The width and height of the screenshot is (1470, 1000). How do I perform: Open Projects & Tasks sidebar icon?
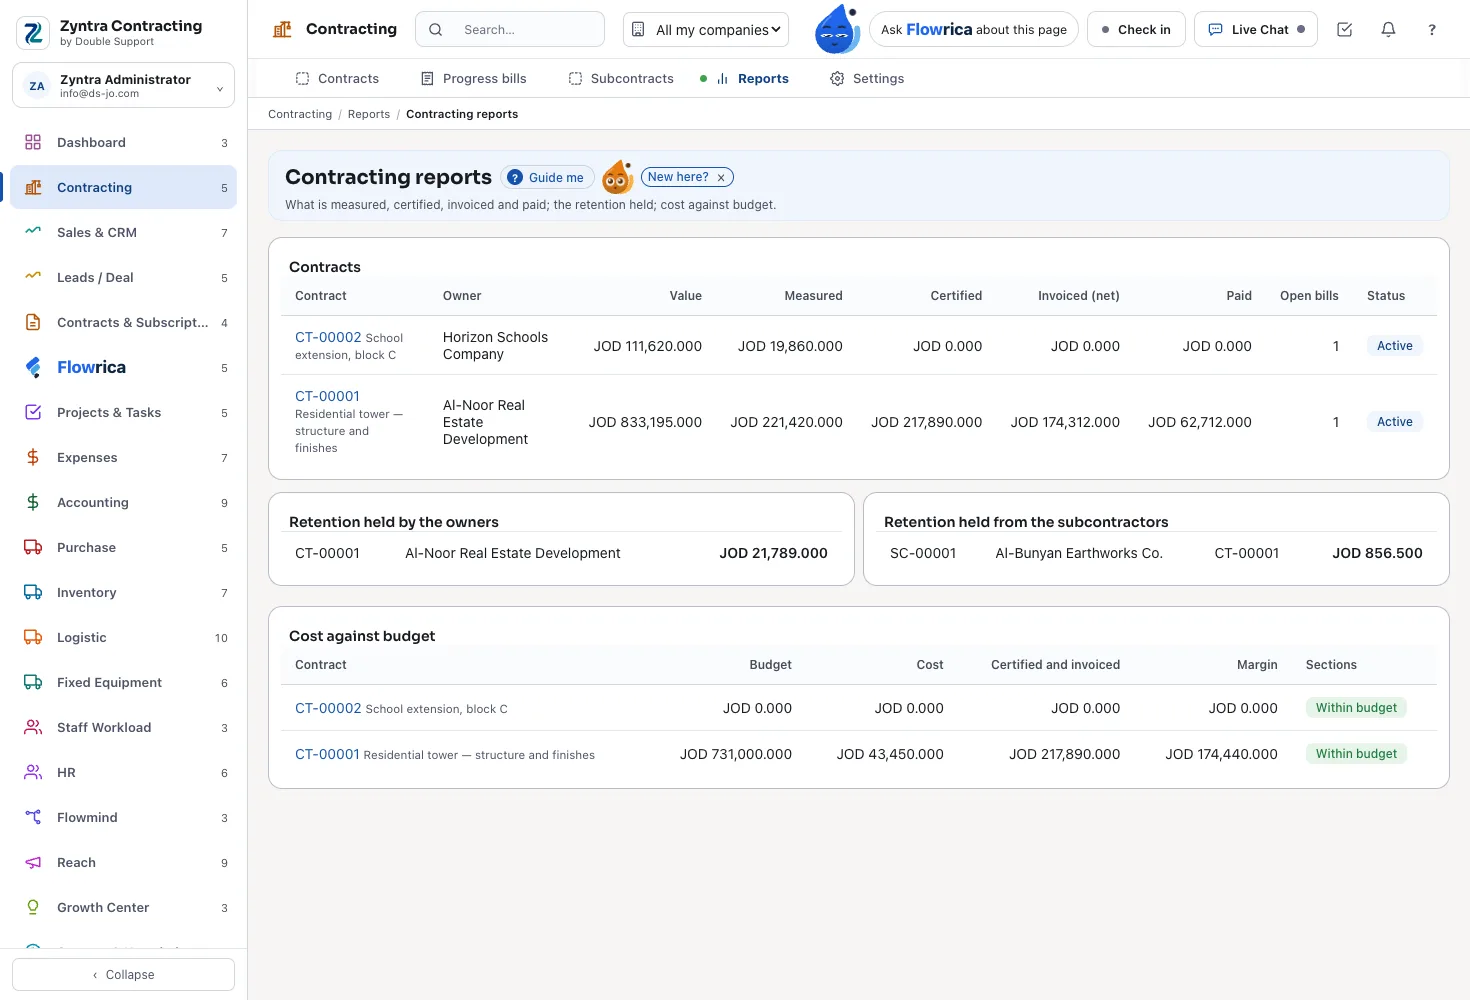[x=33, y=412]
